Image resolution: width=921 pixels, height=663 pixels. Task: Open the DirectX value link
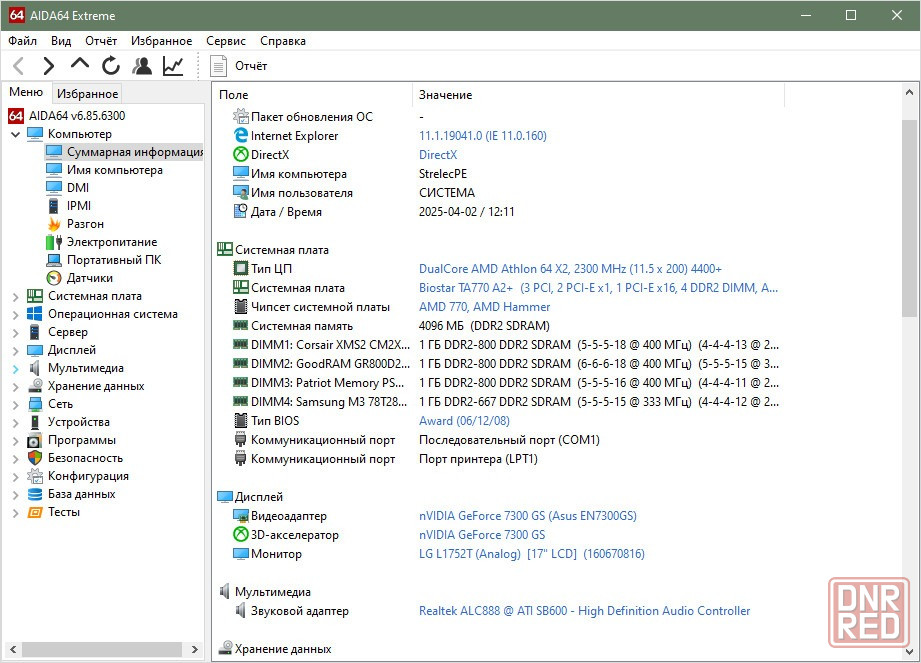click(x=438, y=154)
